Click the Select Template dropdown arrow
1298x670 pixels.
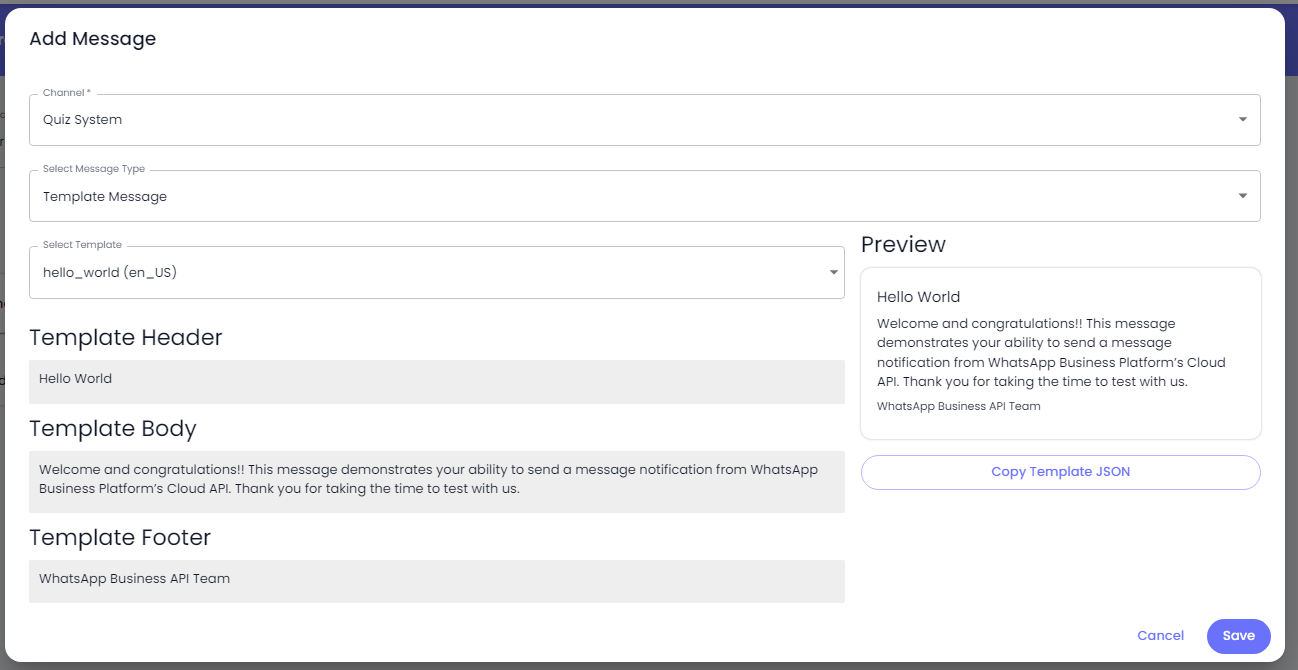pyautogui.click(x=833, y=272)
